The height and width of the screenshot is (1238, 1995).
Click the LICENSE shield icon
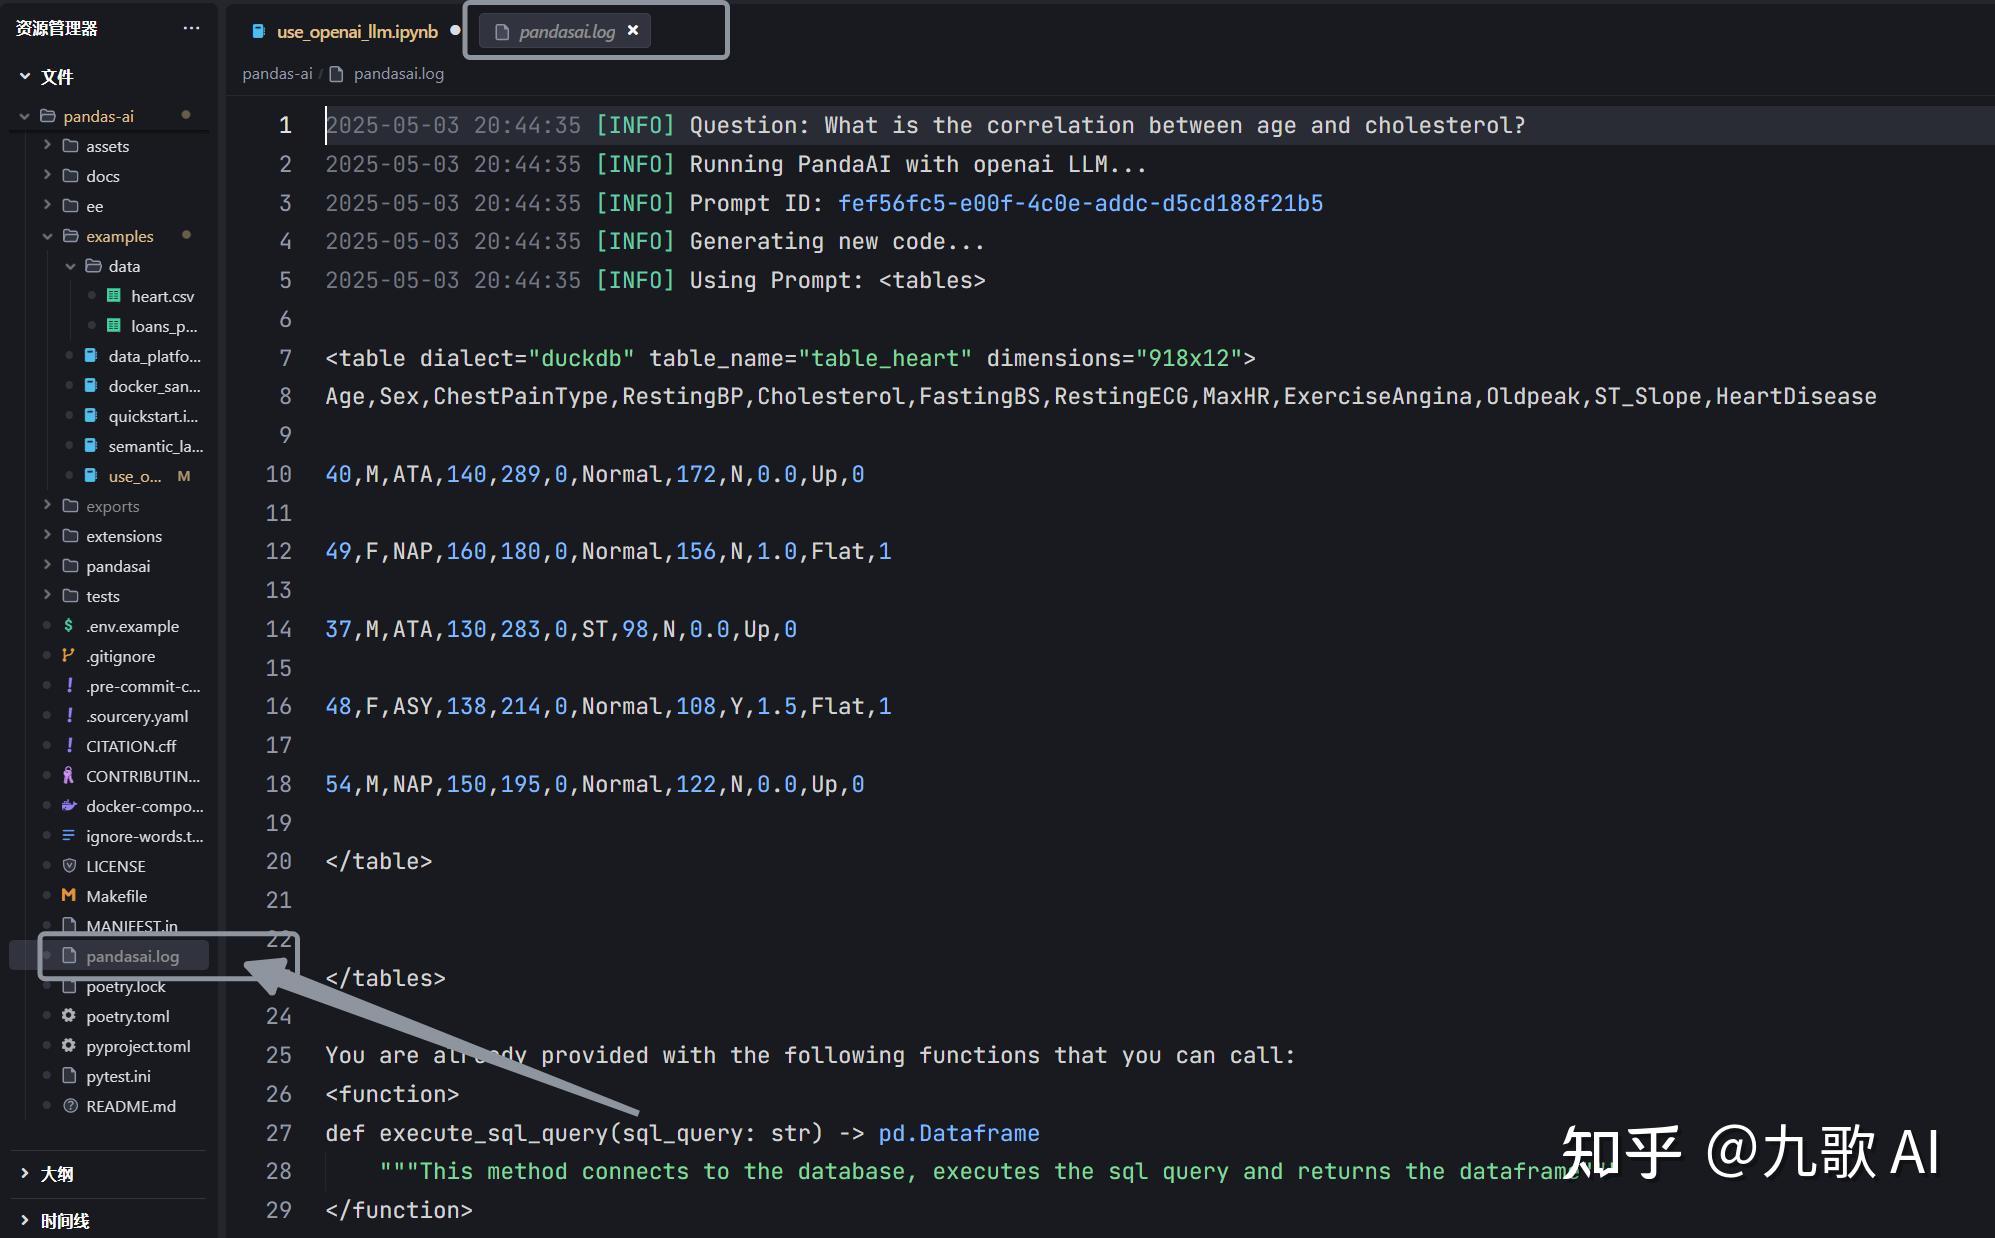[69, 866]
